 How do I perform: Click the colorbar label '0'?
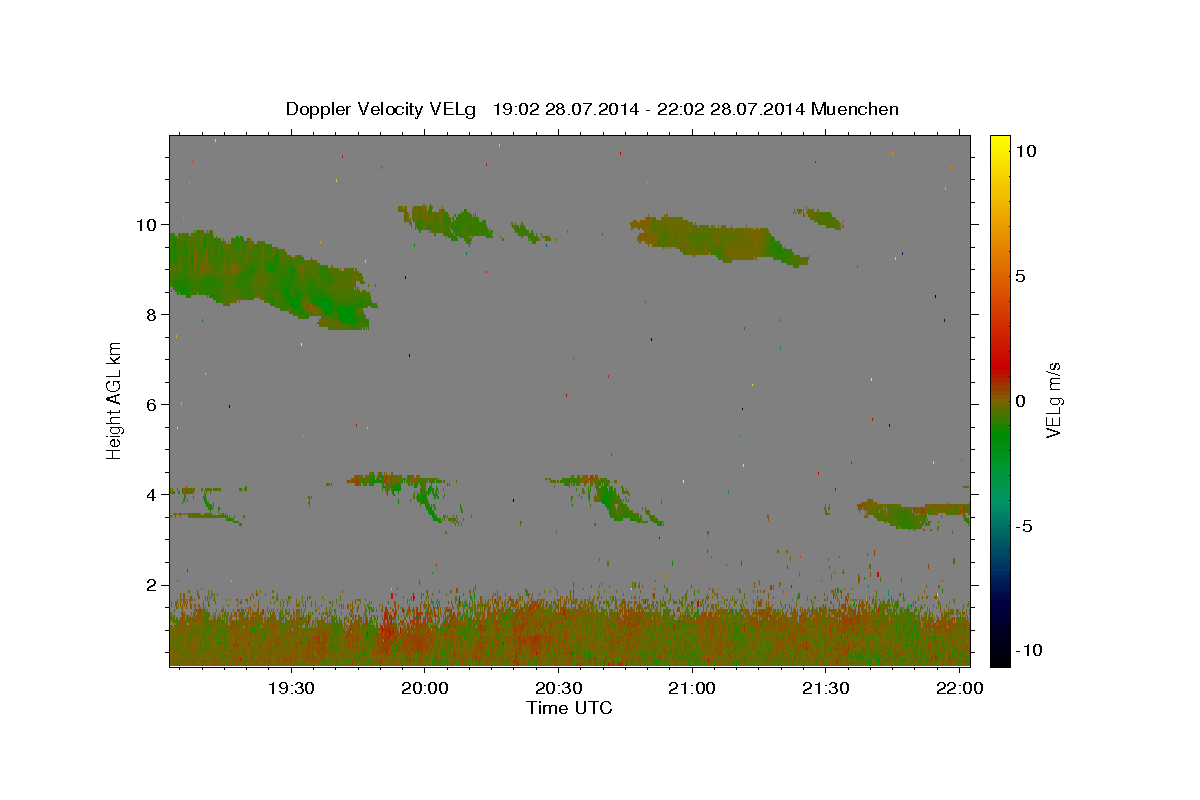click(1021, 401)
